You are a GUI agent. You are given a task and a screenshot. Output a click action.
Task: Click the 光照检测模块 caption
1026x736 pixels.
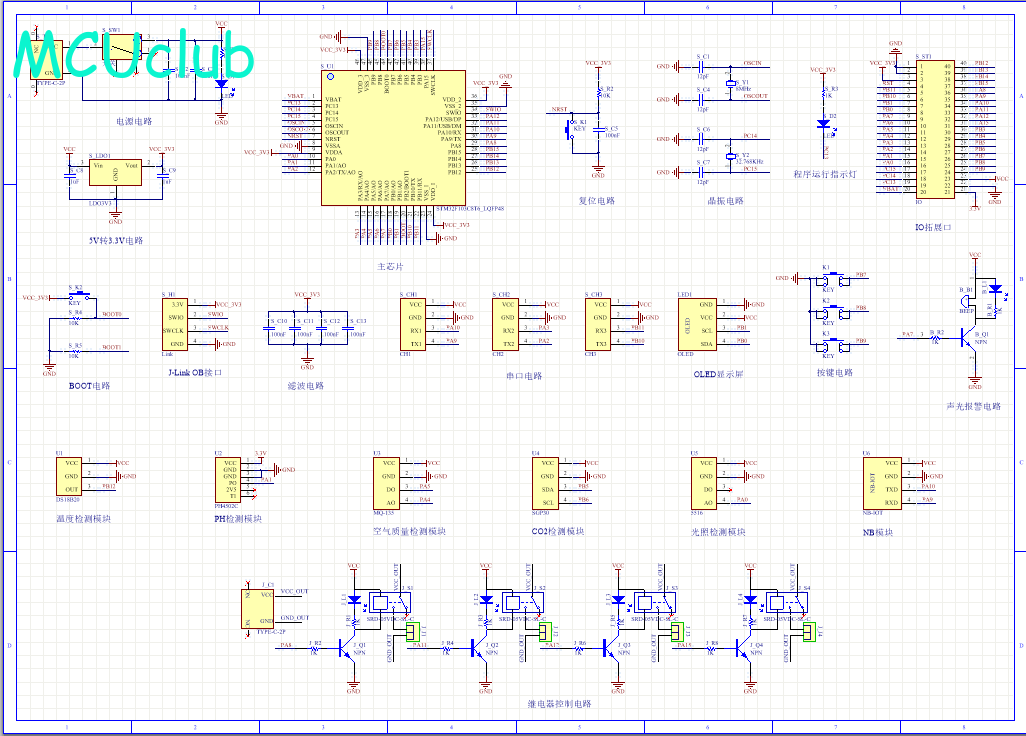[x=718, y=531]
